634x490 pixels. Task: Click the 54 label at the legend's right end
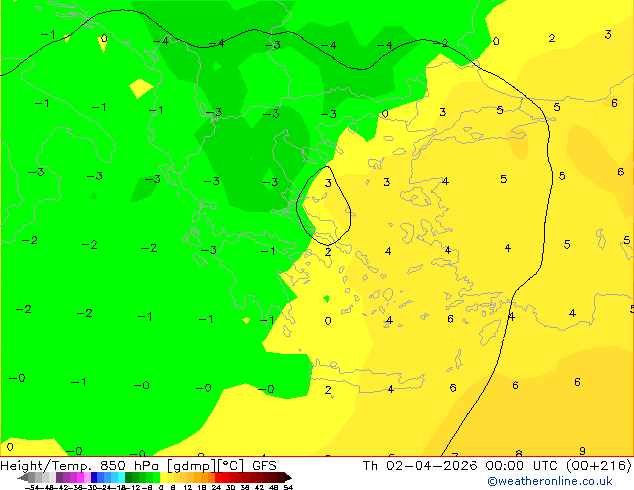coord(288,487)
